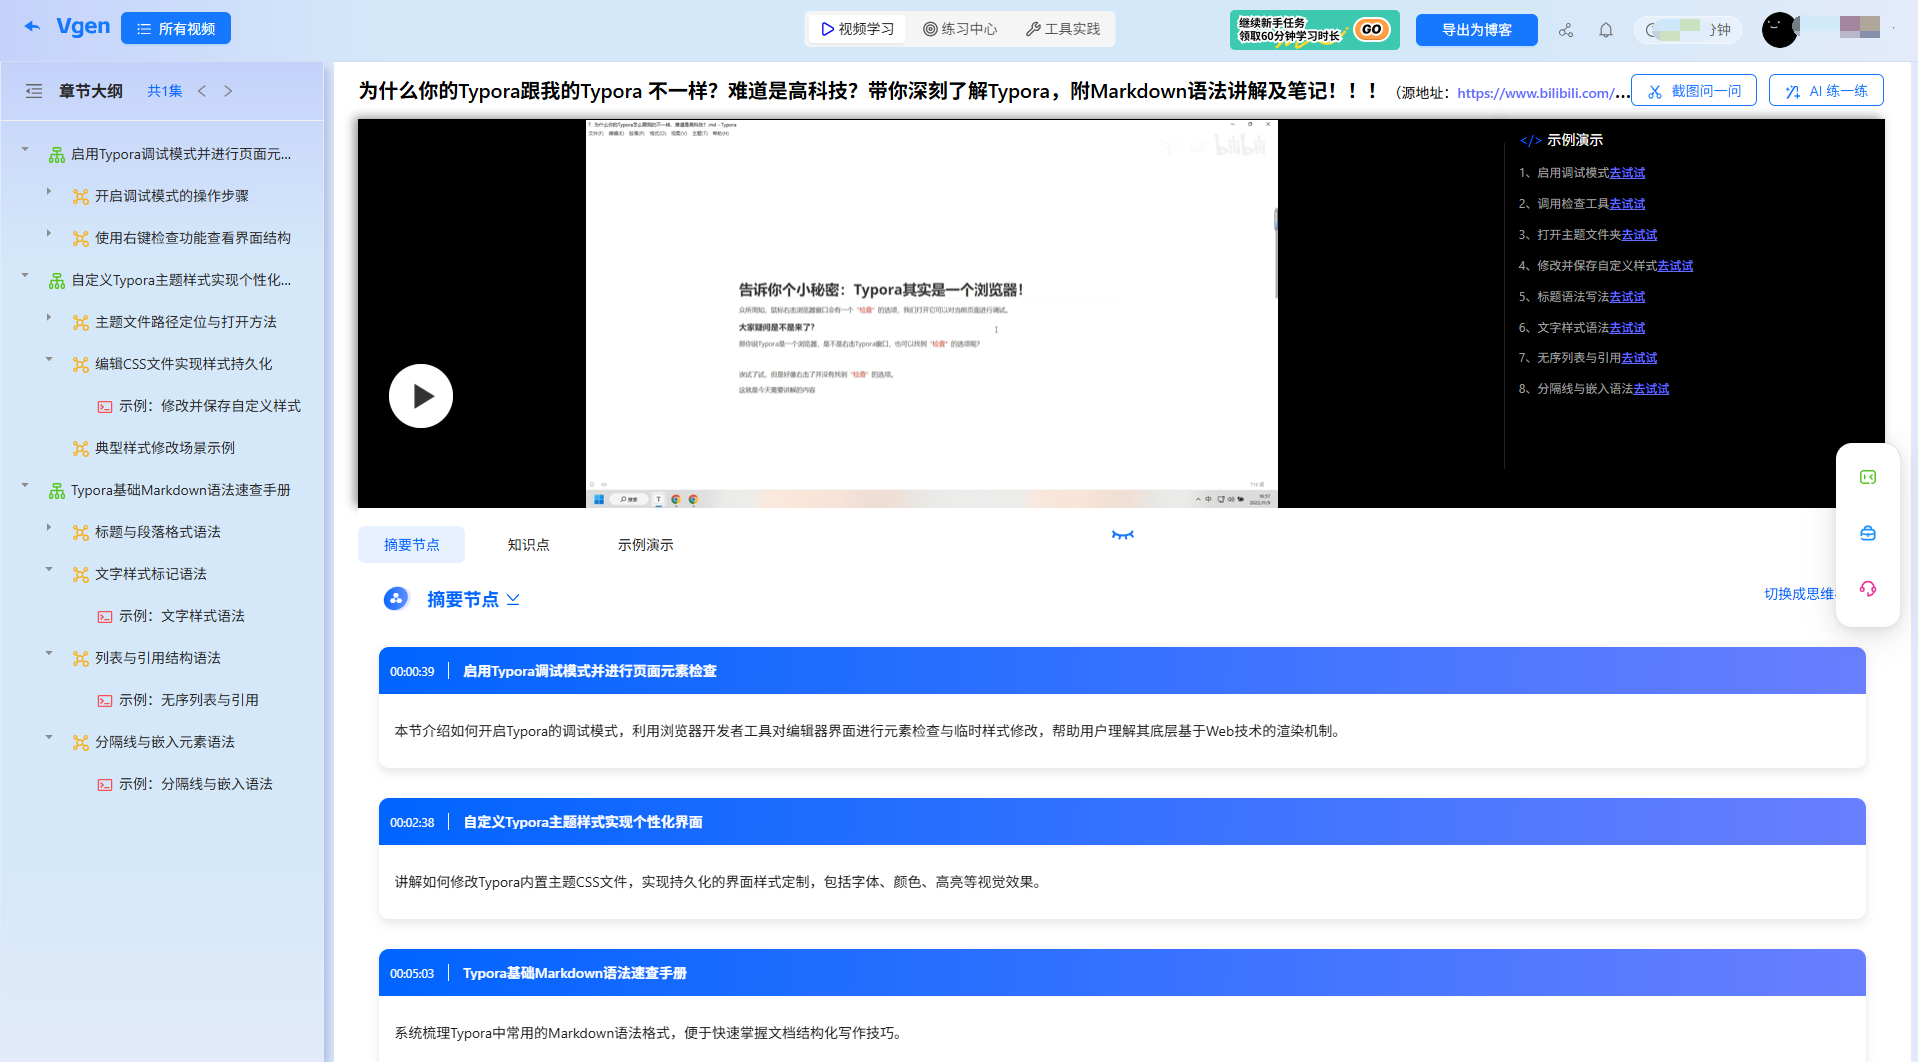Jump to timestamp 00:02:38 summary header

(1122, 822)
